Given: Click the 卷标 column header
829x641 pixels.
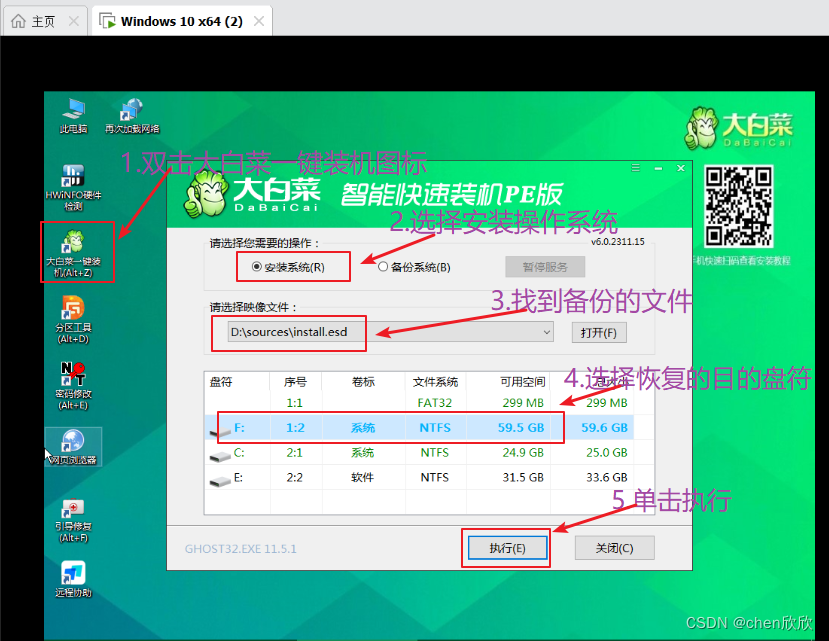Looking at the screenshot, I should pyautogui.click(x=363, y=382).
